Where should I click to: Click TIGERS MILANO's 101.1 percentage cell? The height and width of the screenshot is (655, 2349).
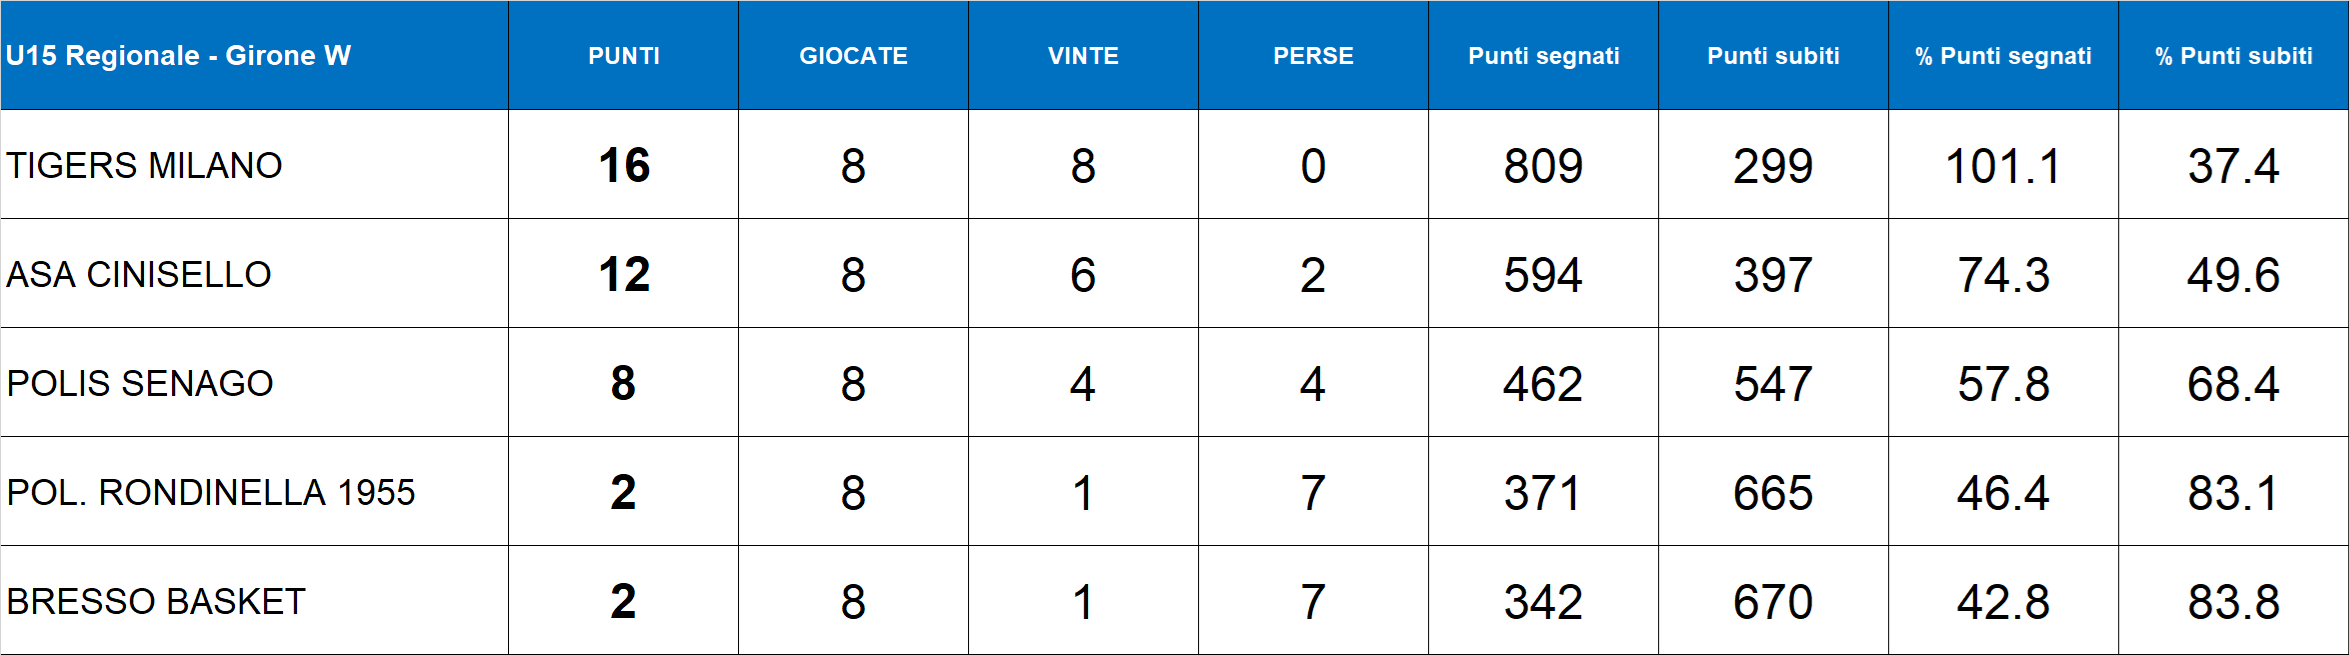coord(2003,165)
